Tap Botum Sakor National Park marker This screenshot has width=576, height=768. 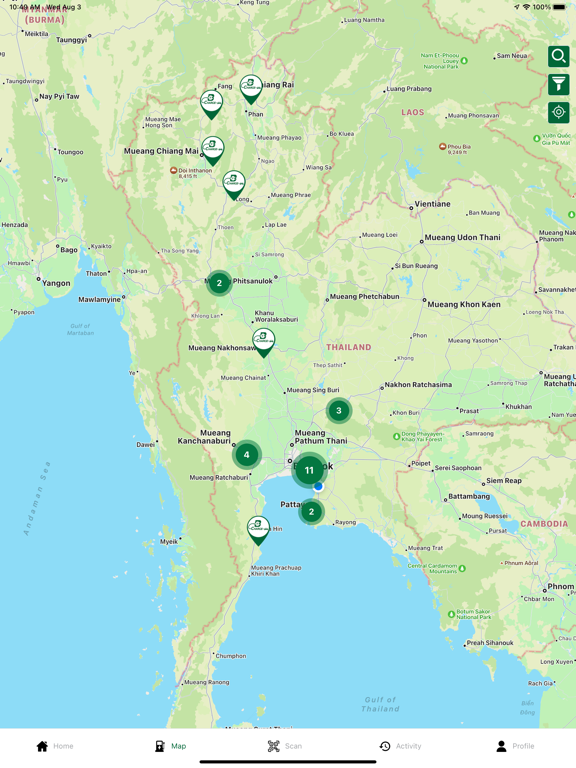[x=452, y=614]
